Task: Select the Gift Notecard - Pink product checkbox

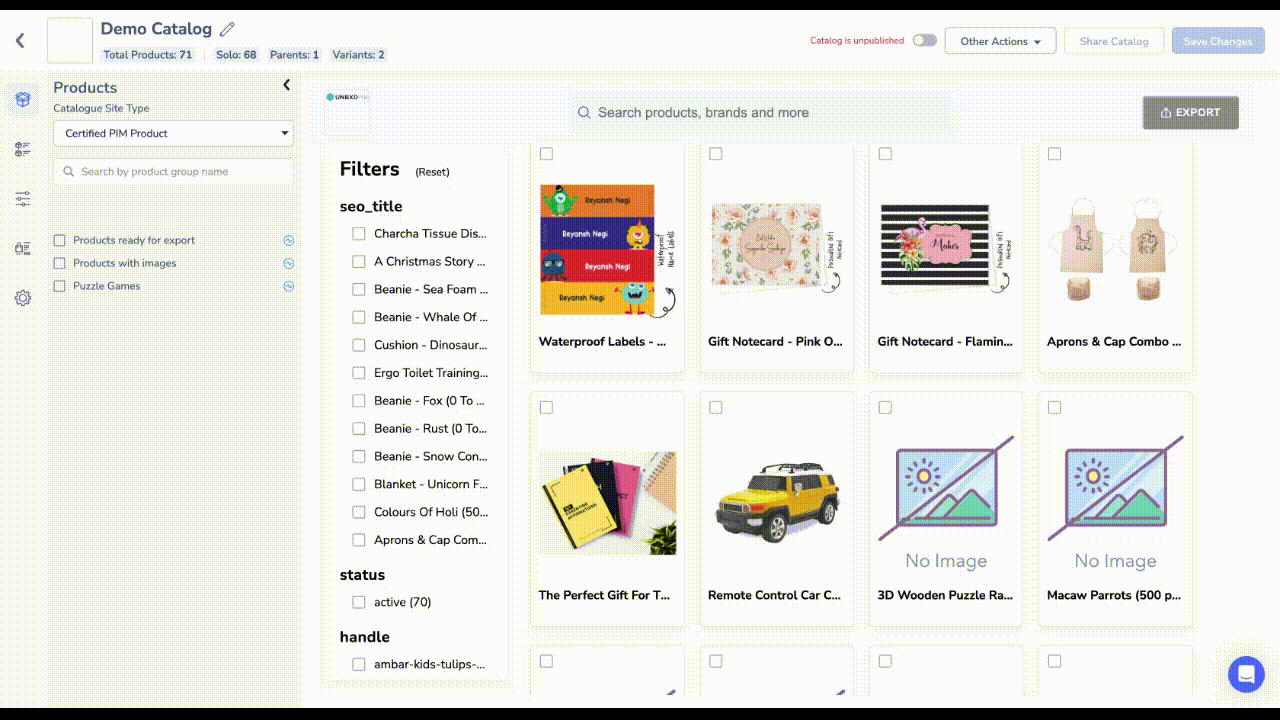Action: click(716, 154)
